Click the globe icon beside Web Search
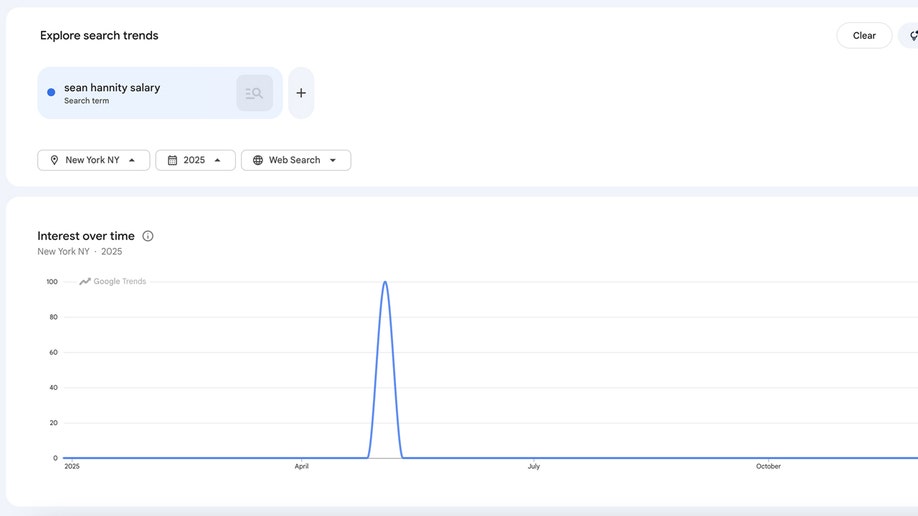 (258, 160)
